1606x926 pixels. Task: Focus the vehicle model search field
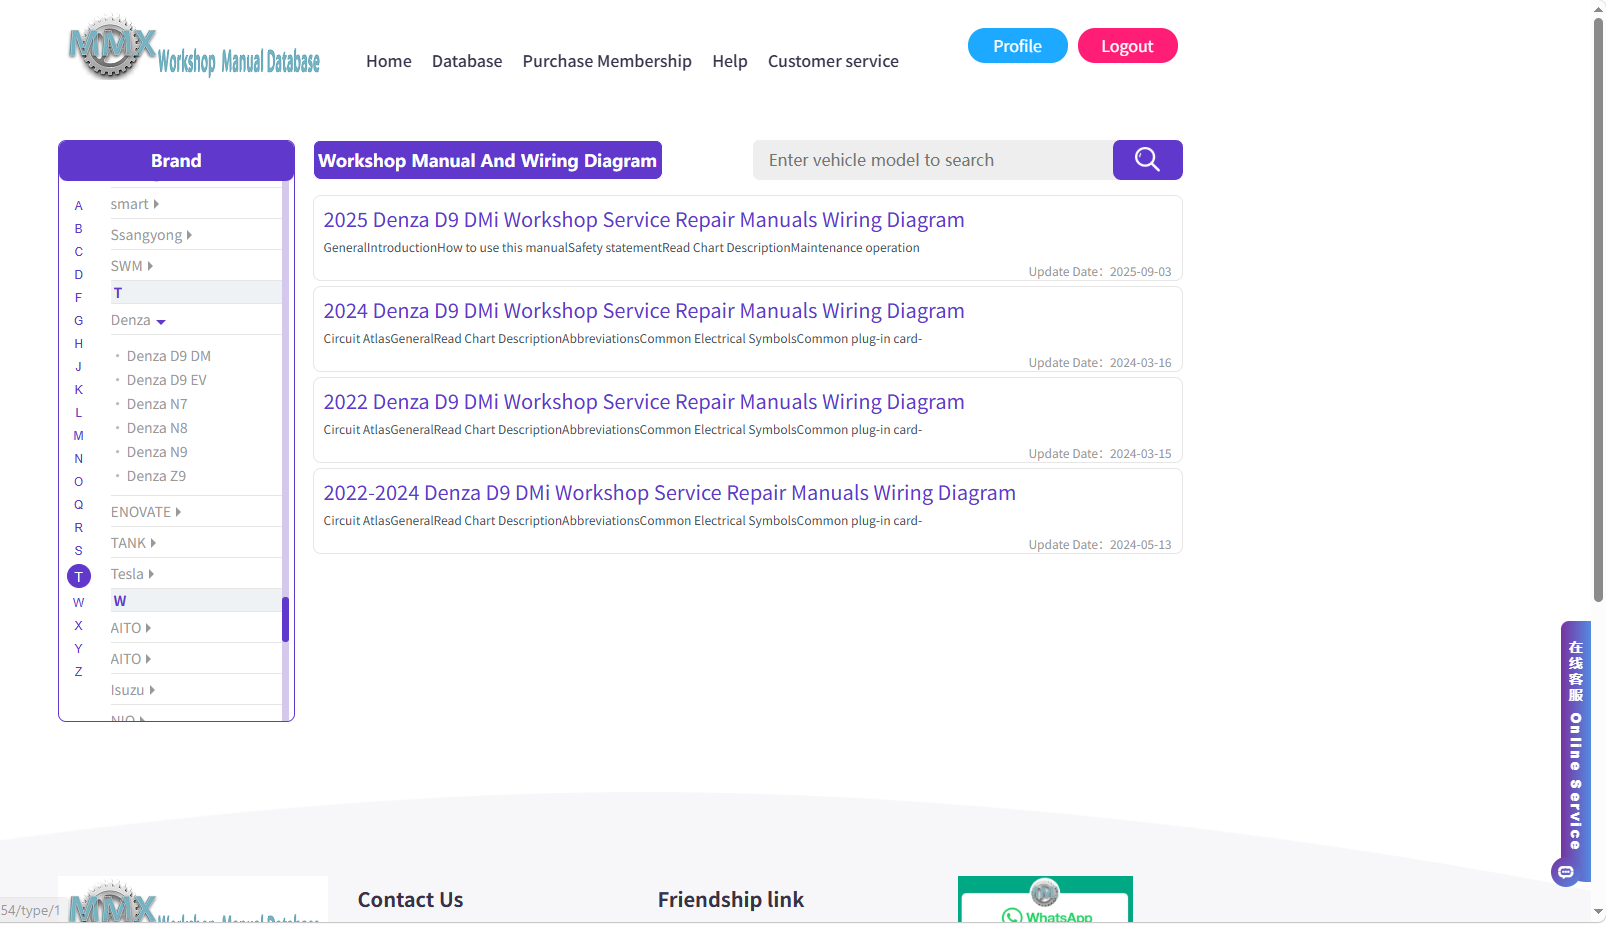coord(933,160)
